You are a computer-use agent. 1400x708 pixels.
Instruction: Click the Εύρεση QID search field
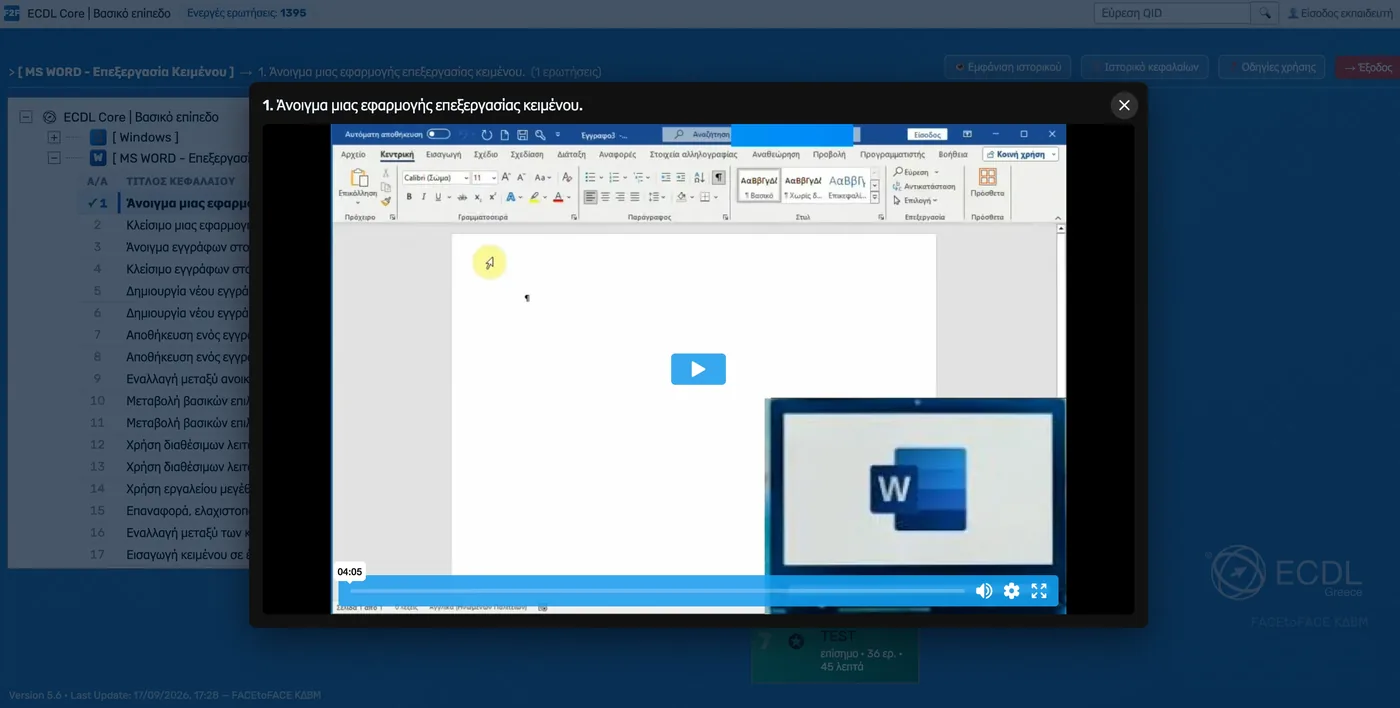(1172, 13)
